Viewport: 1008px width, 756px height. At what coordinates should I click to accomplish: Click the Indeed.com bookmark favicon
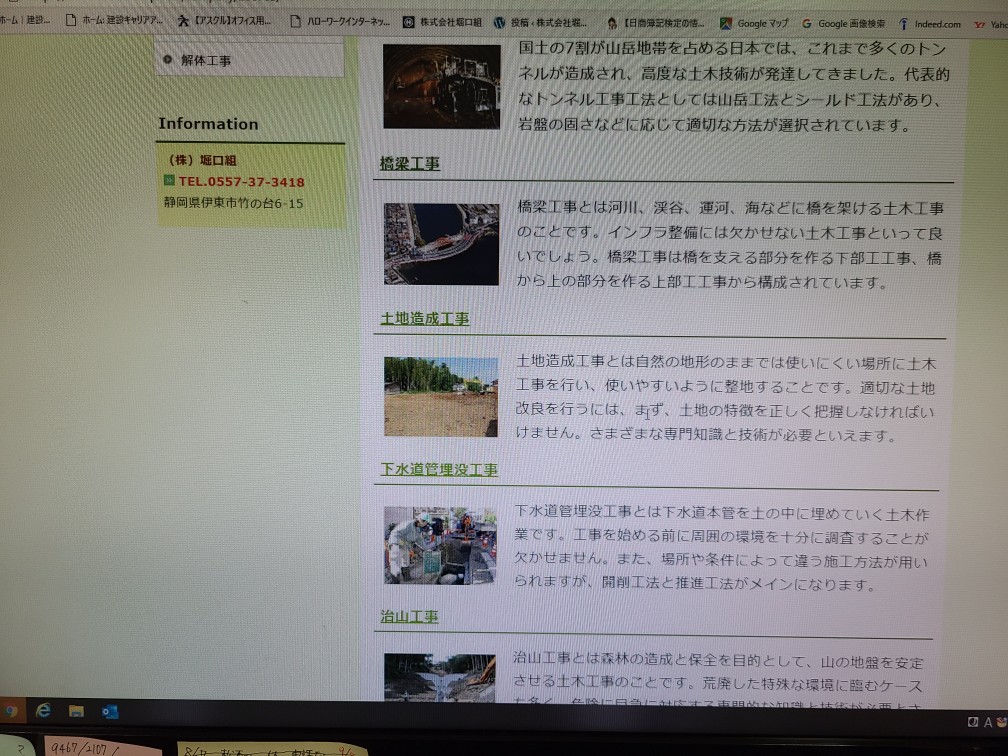pyautogui.click(x=904, y=24)
